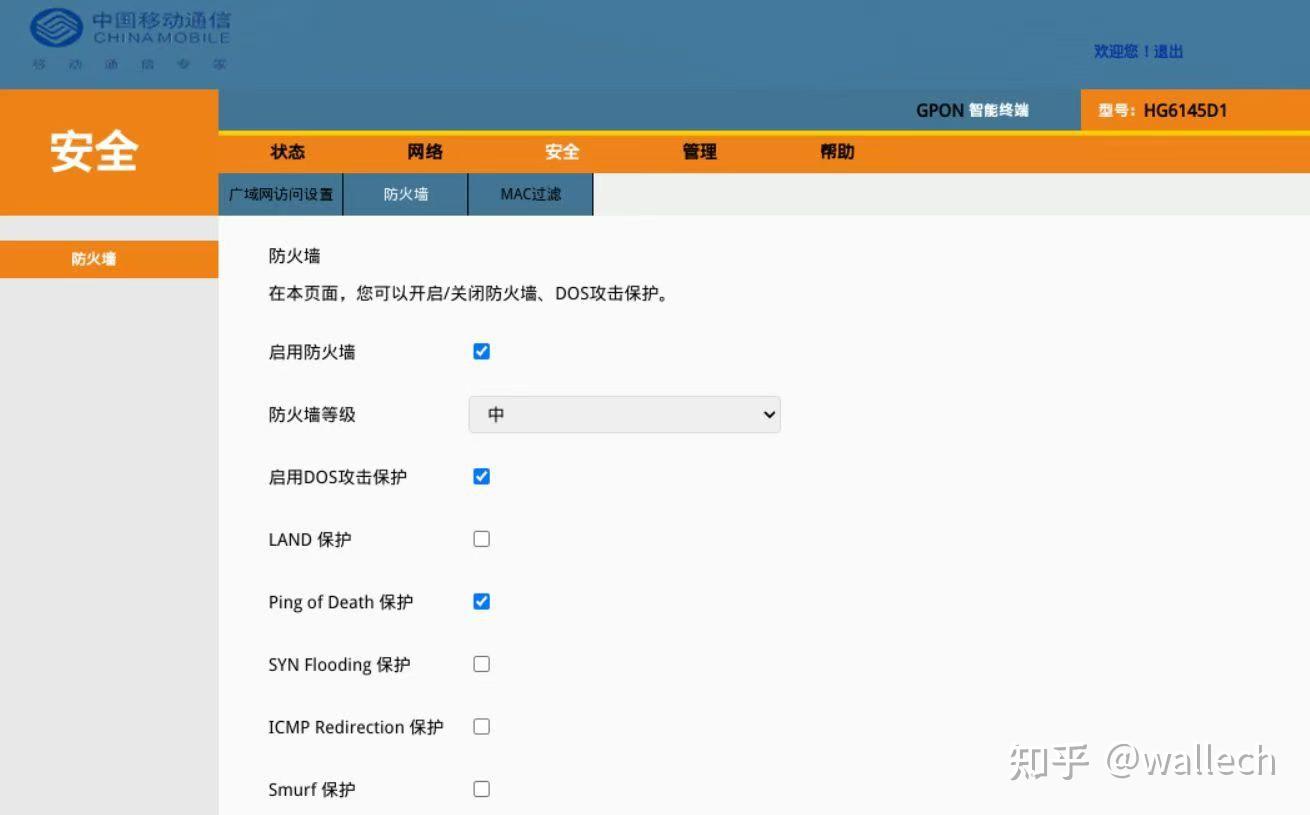The image size is (1310, 815).
Task: Switch to the MAC过滤 sub-tab
Action: (x=530, y=194)
